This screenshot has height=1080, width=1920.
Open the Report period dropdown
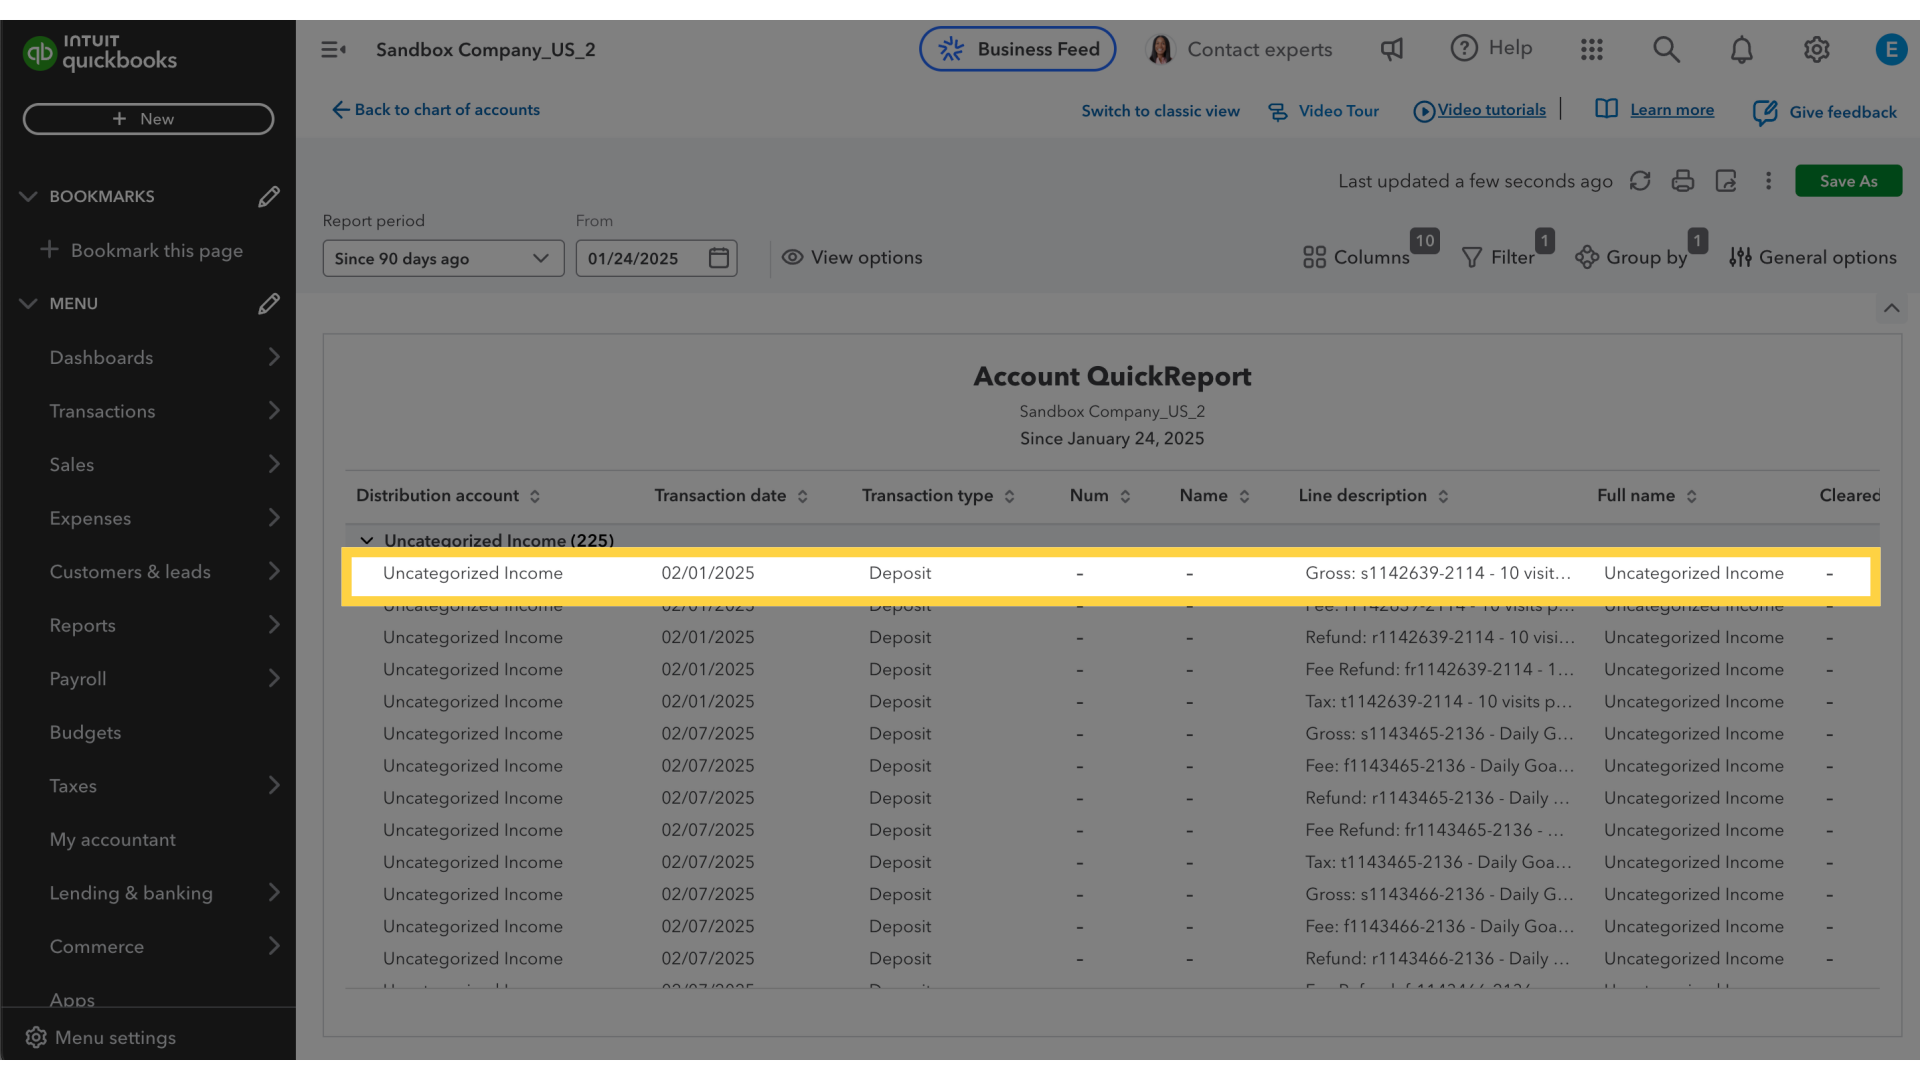tap(443, 258)
